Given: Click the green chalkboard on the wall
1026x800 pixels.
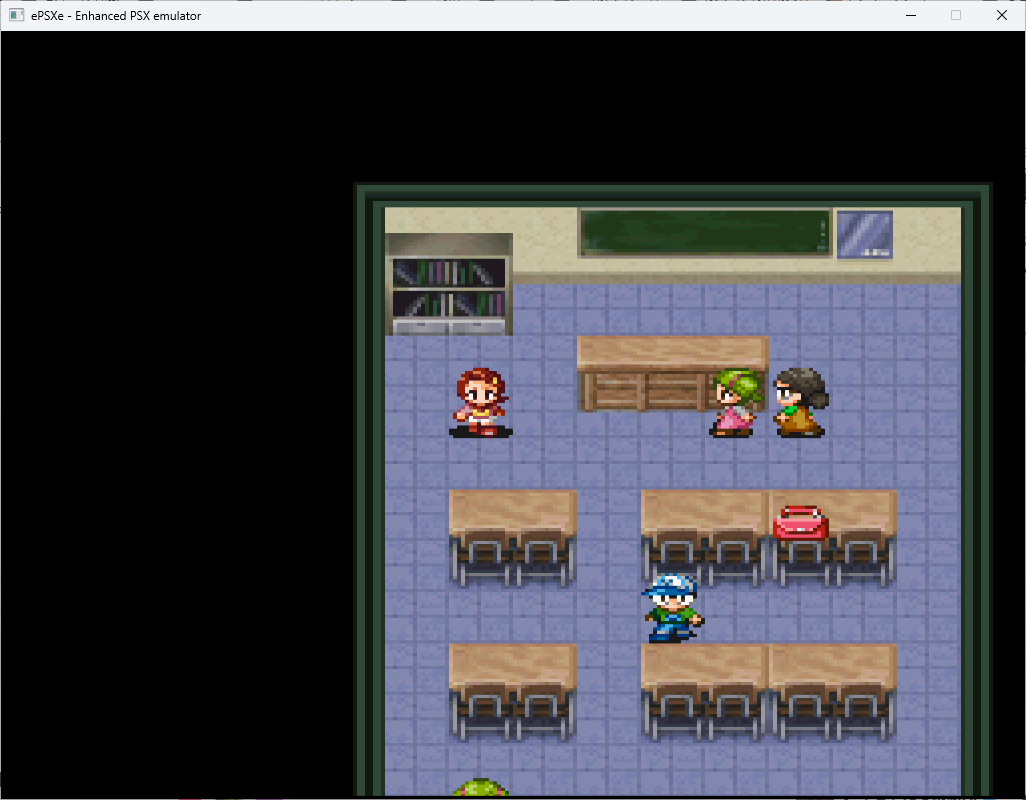Looking at the screenshot, I should [704, 233].
